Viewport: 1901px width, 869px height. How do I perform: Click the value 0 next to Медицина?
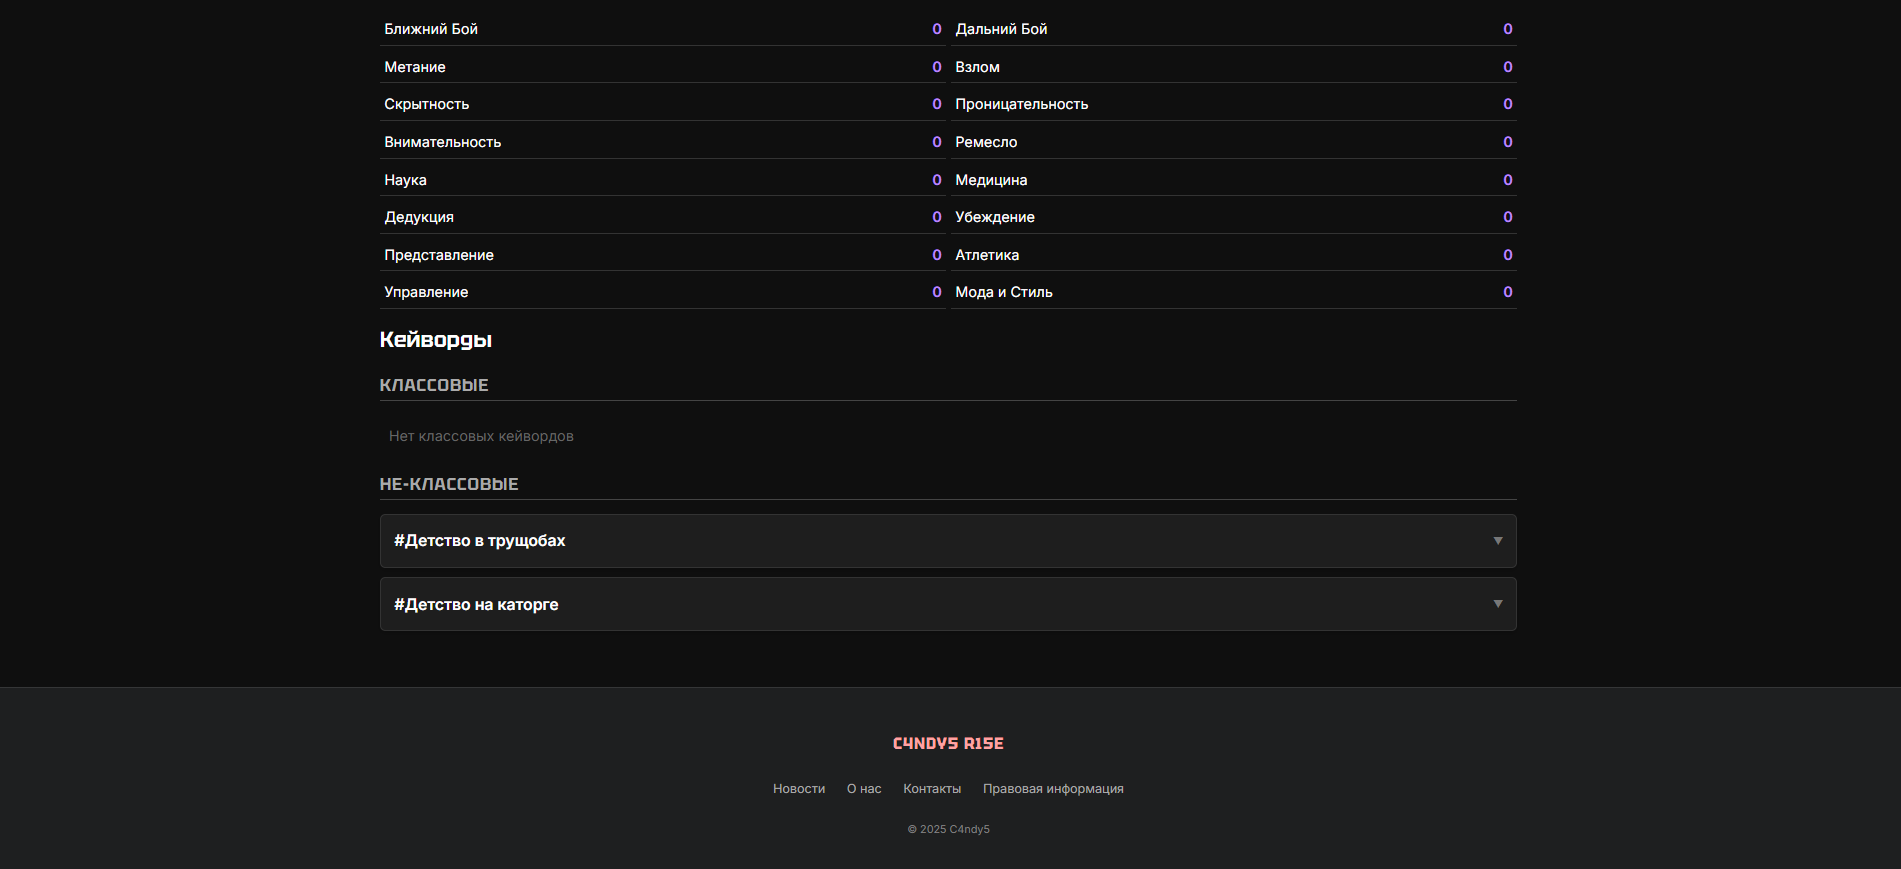coord(1508,180)
